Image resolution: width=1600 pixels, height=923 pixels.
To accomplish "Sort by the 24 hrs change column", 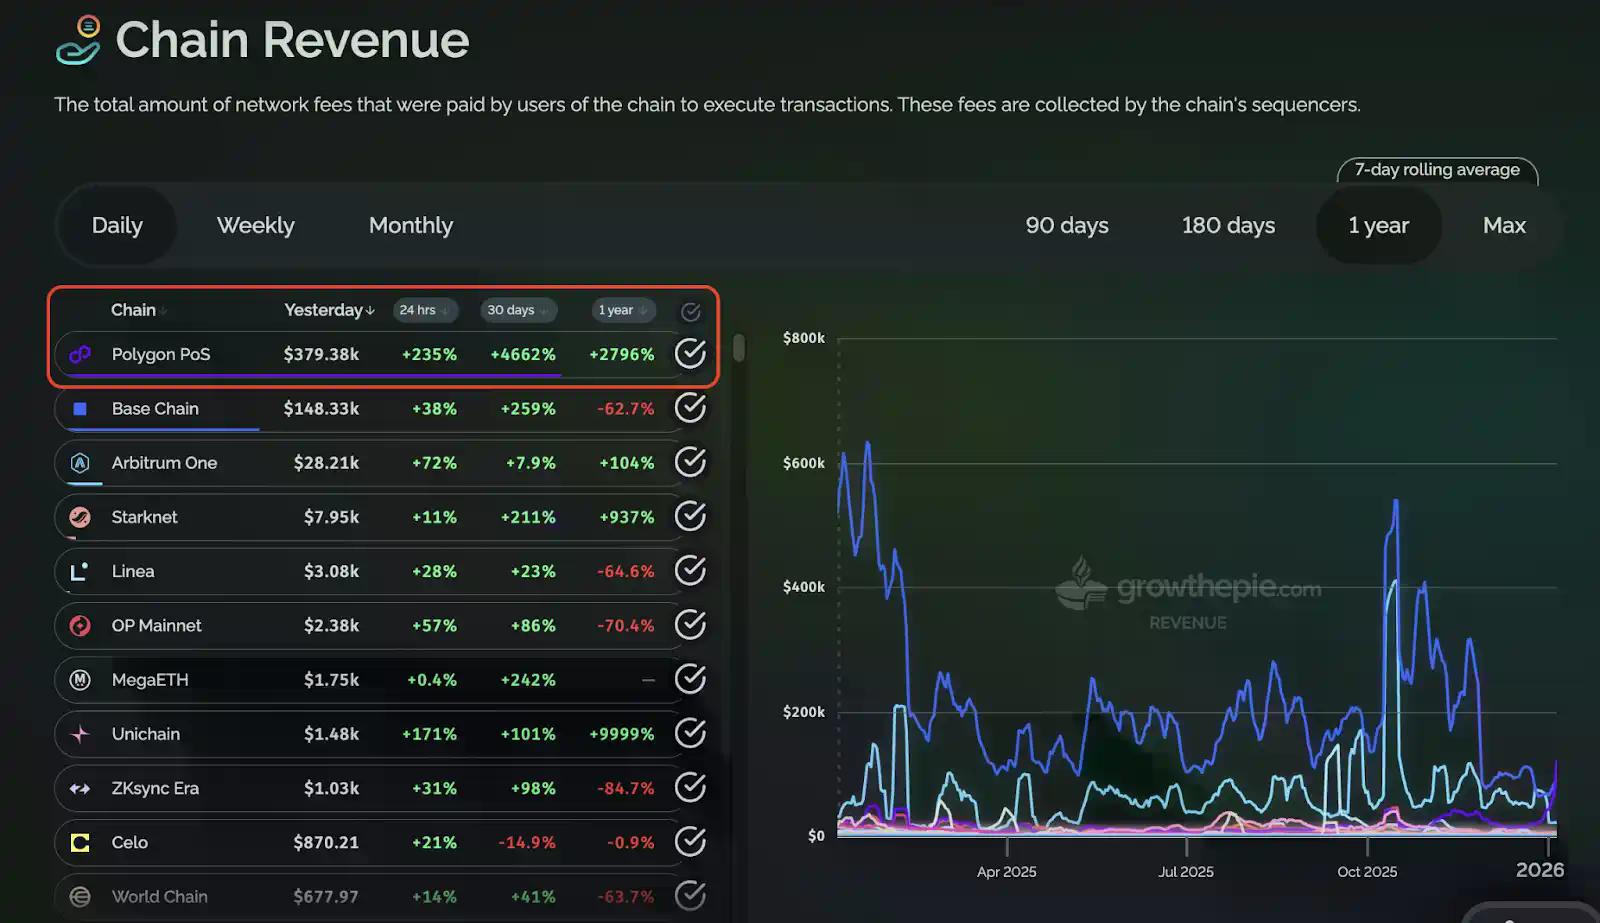I will [425, 310].
